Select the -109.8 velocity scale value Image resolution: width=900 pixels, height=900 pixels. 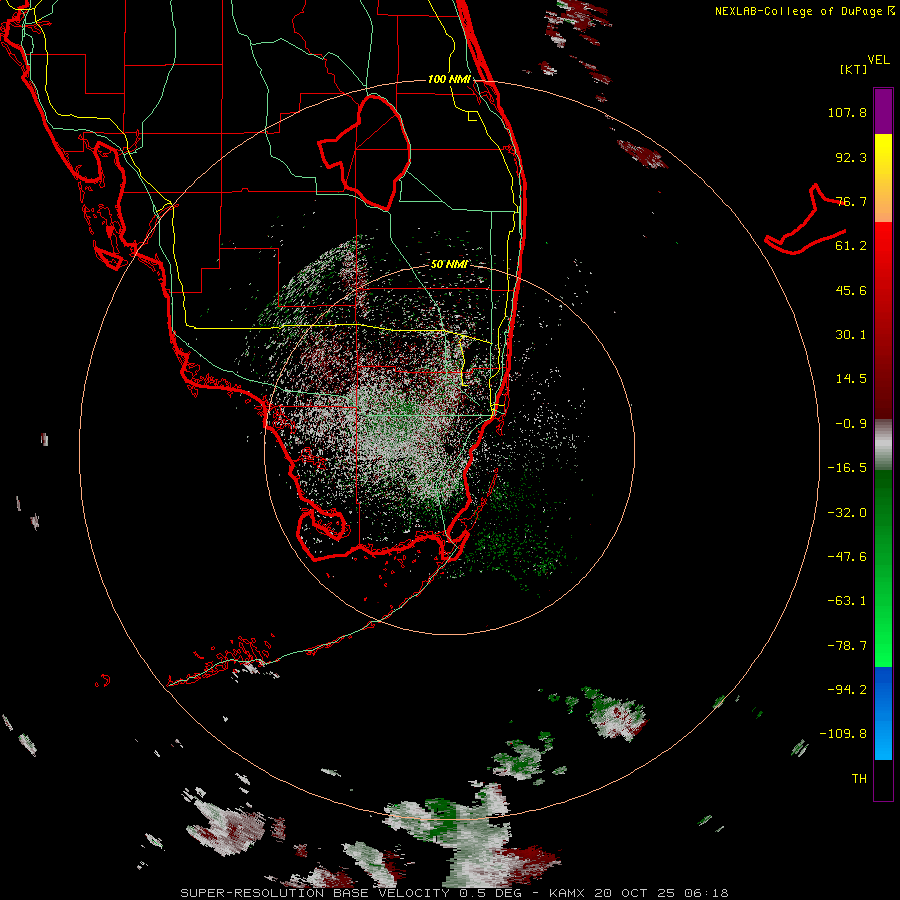[x=844, y=734]
